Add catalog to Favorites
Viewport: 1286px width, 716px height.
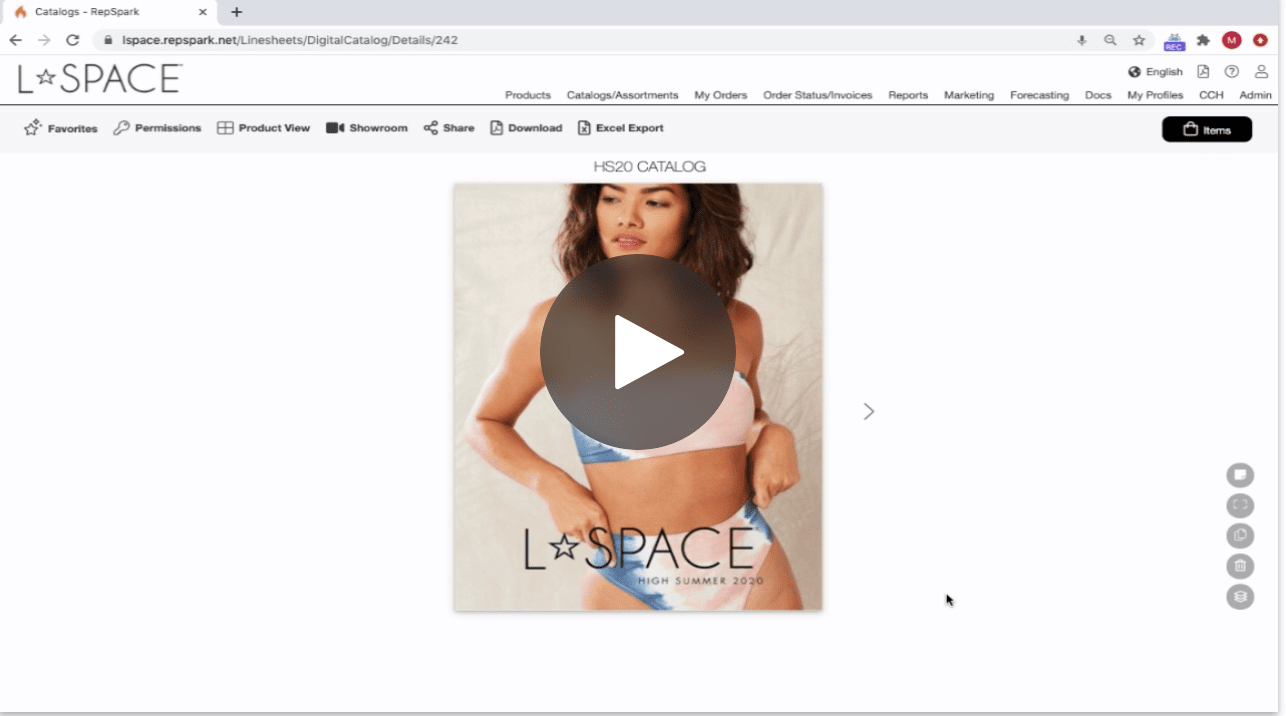[x=61, y=128]
